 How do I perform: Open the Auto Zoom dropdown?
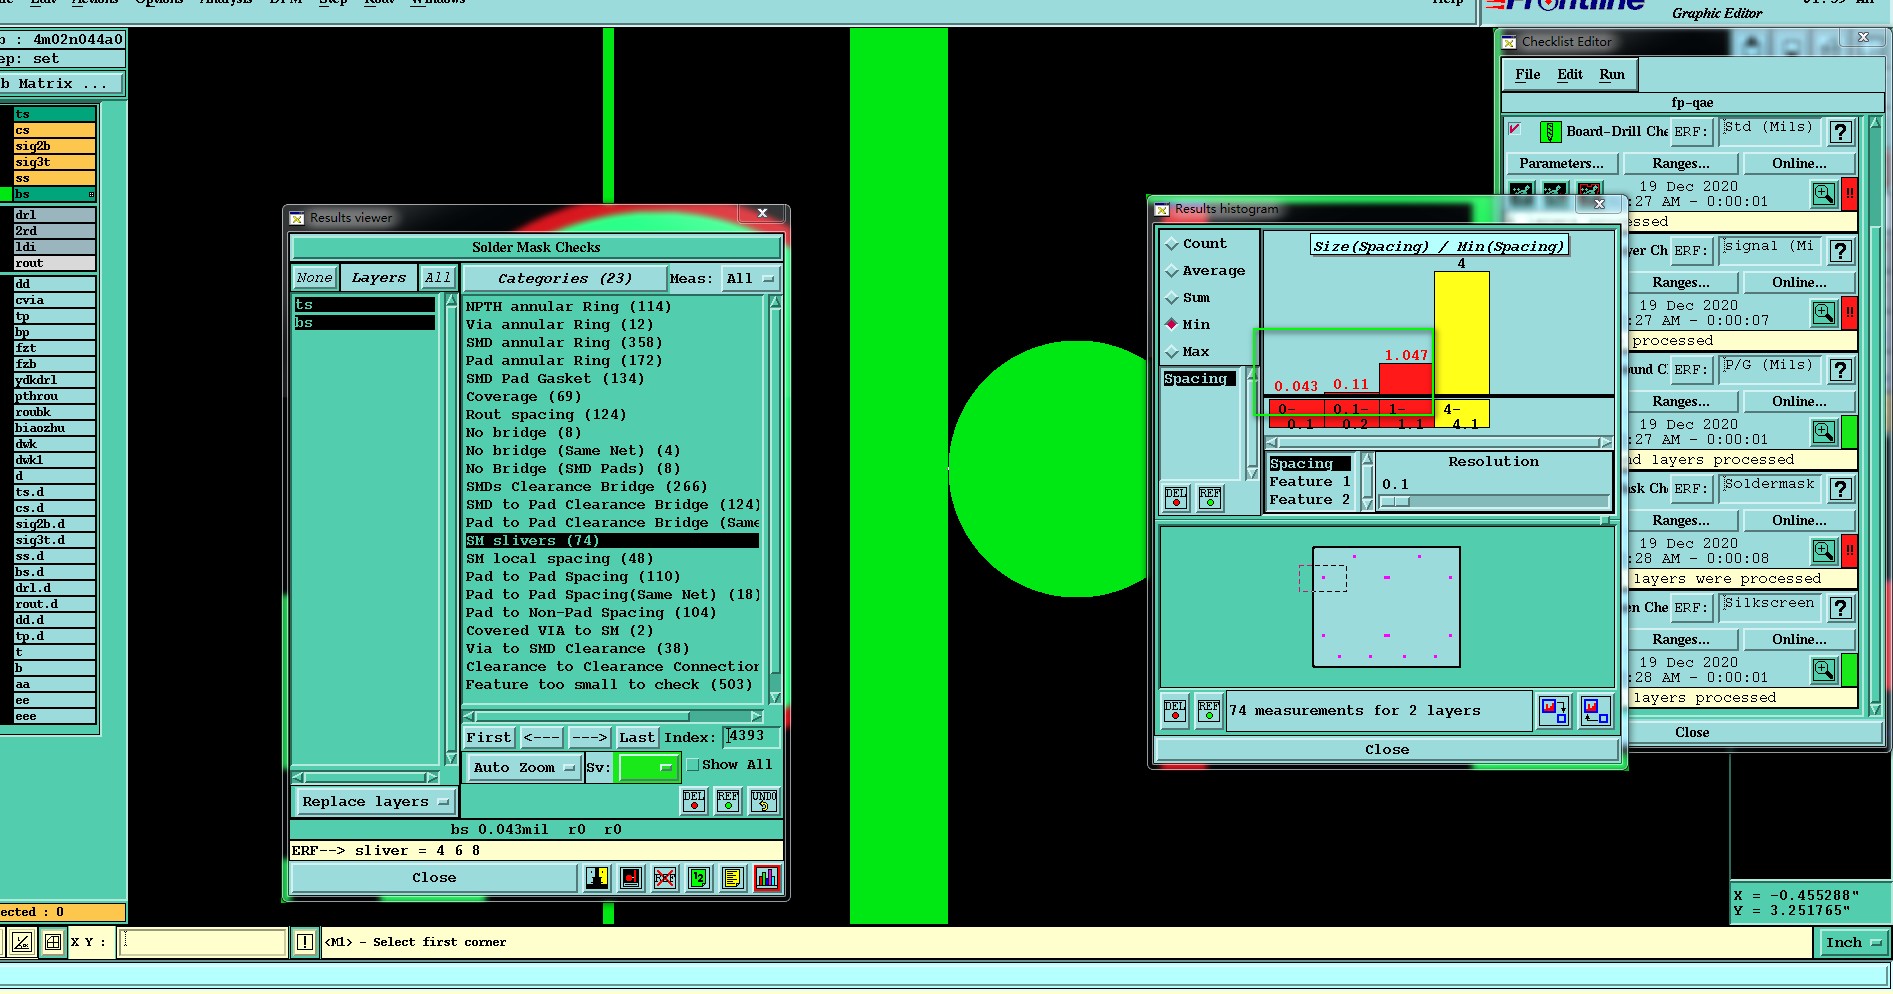tap(524, 768)
